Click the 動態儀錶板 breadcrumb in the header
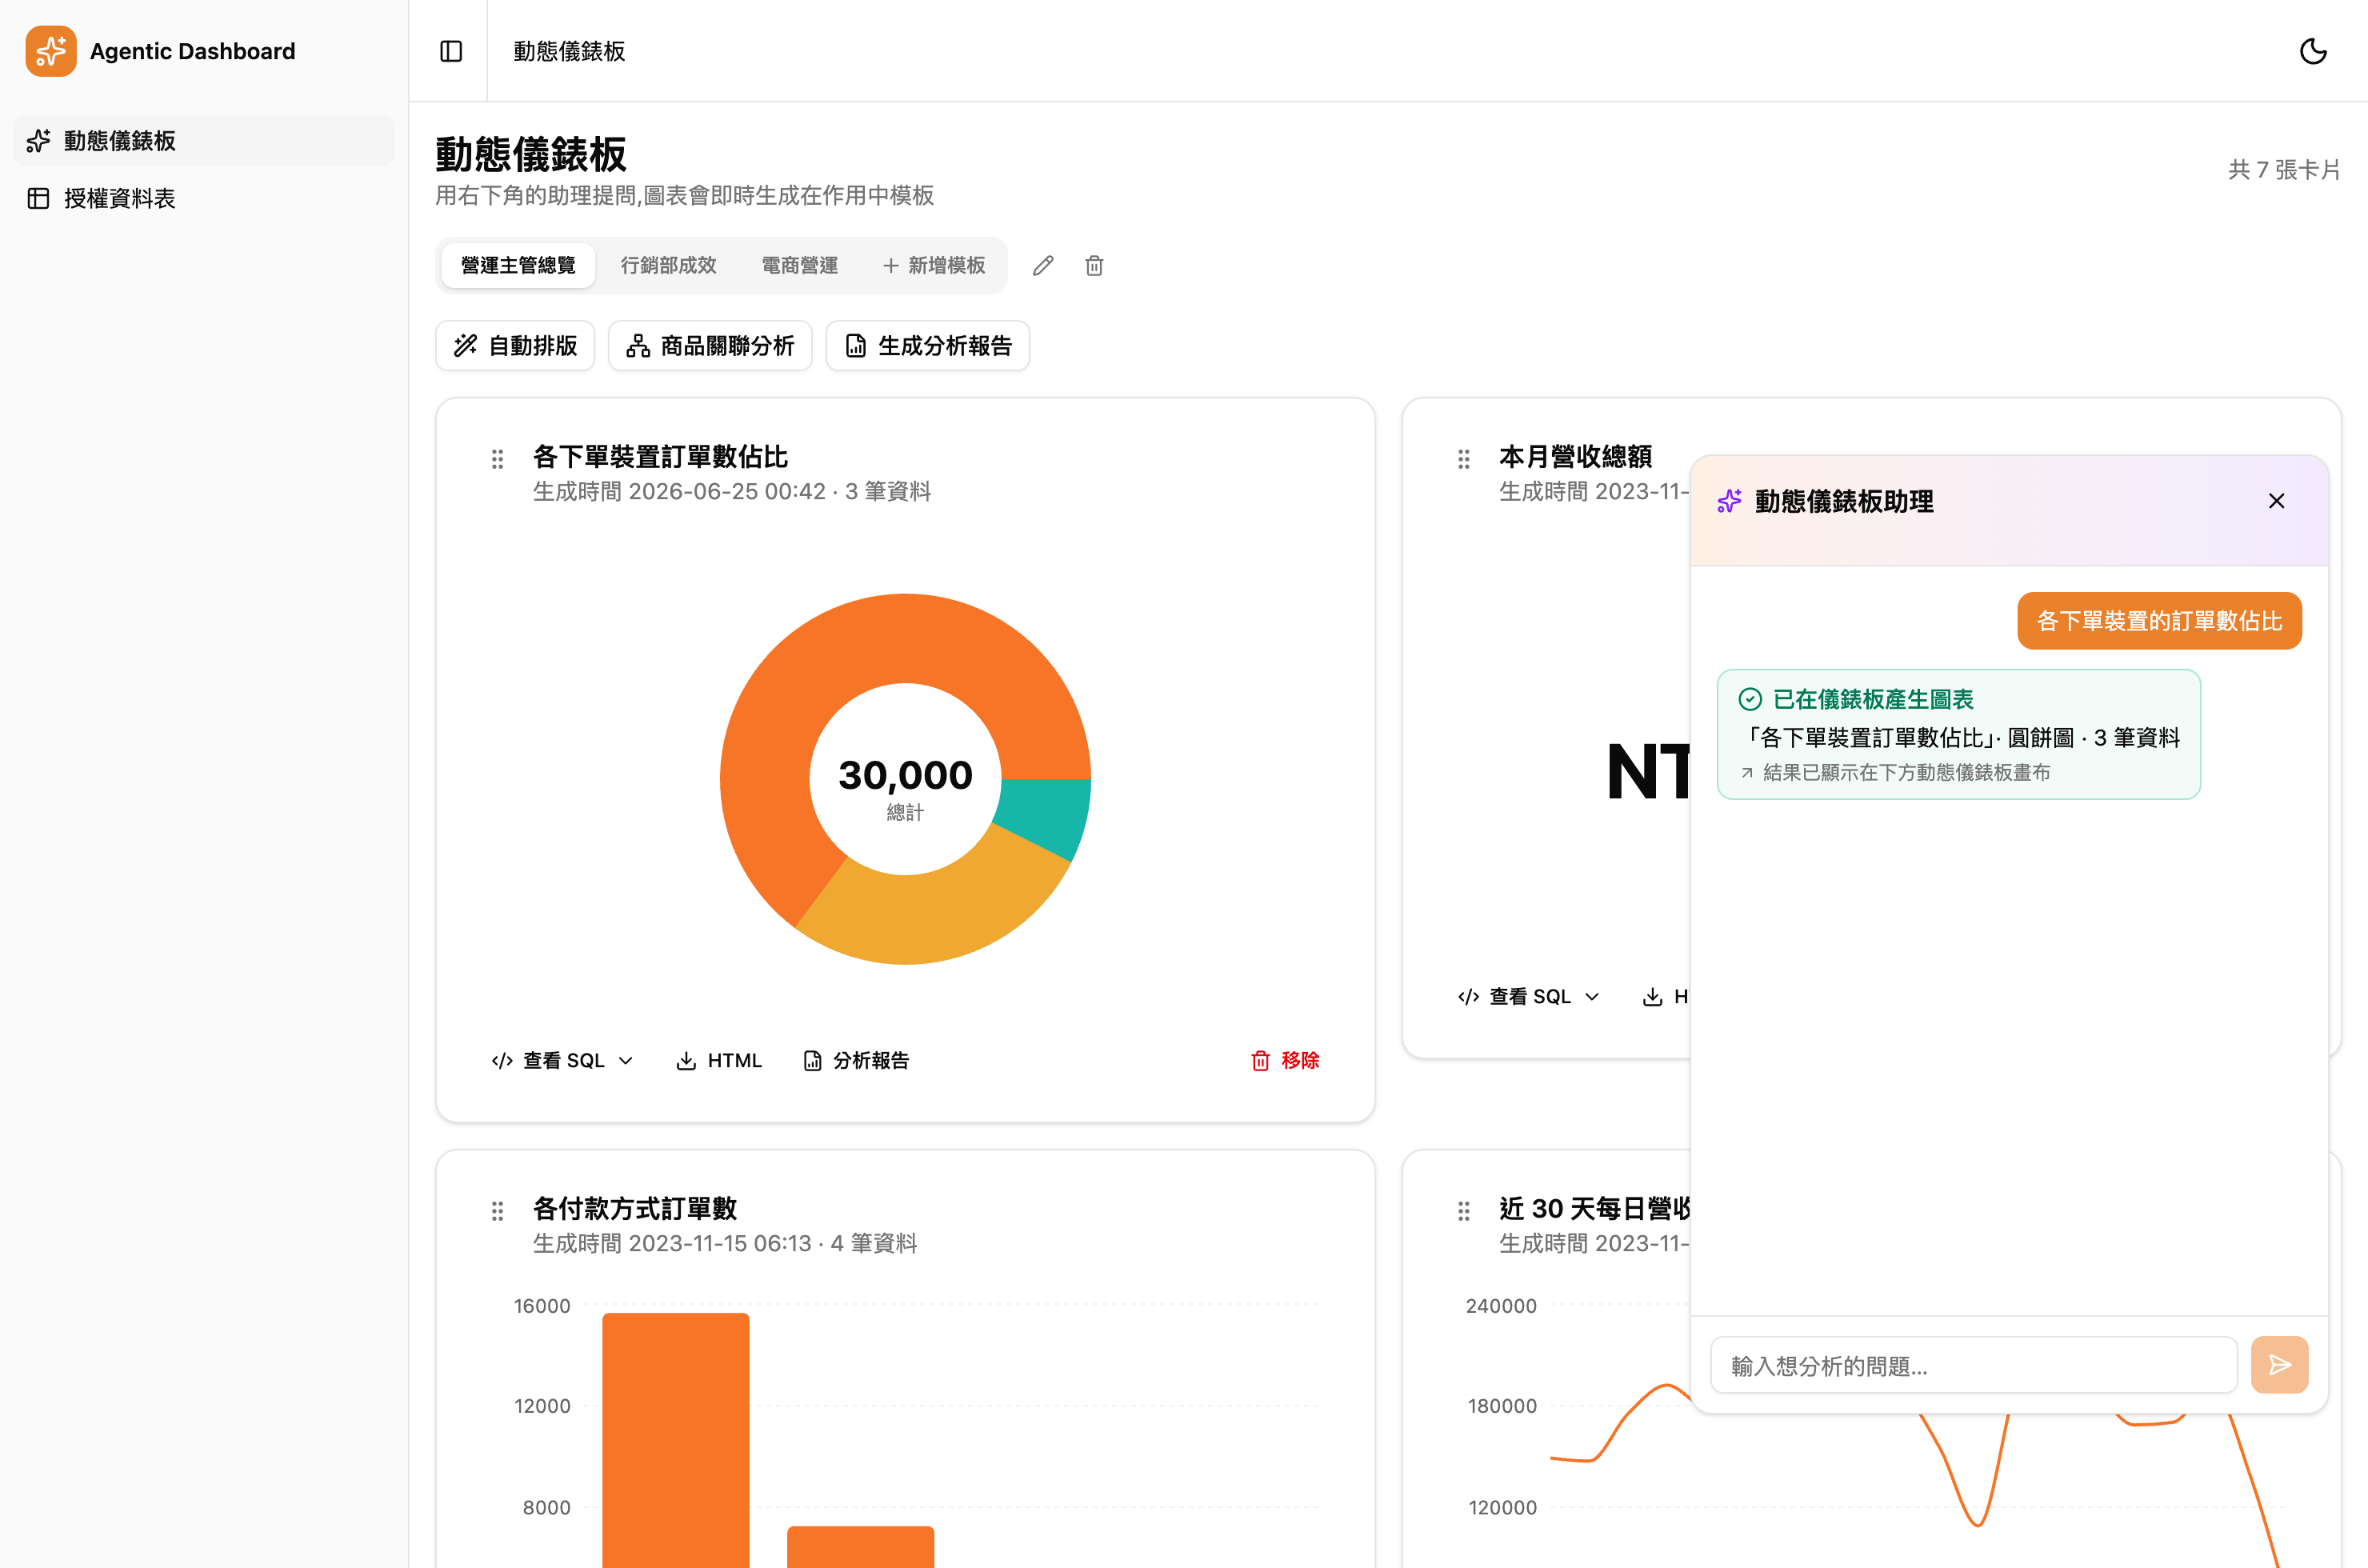Viewport: 2368px width, 1568px height. click(x=569, y=51)
